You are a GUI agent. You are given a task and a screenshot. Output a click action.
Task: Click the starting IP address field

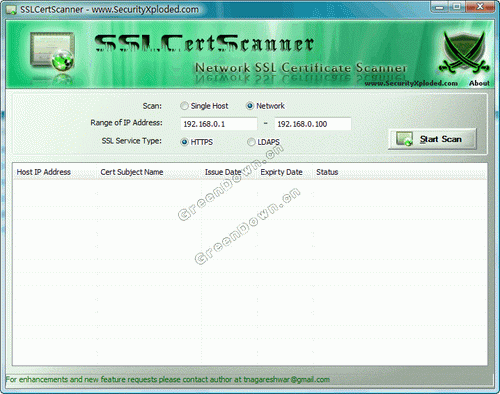[x=219, y=124]
